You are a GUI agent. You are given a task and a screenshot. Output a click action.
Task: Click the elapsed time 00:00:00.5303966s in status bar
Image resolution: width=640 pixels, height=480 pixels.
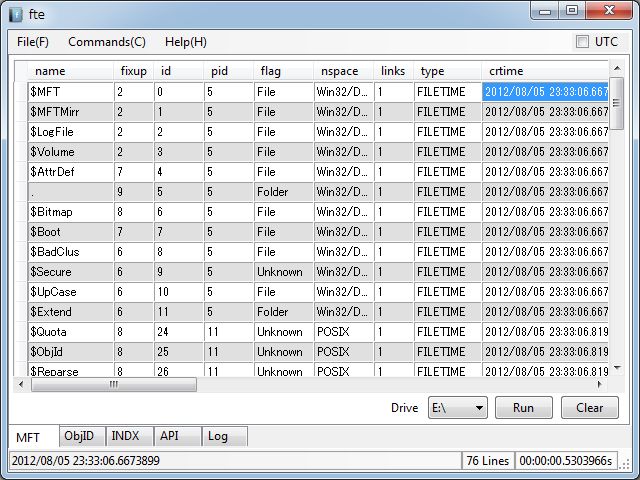[566, 461]
